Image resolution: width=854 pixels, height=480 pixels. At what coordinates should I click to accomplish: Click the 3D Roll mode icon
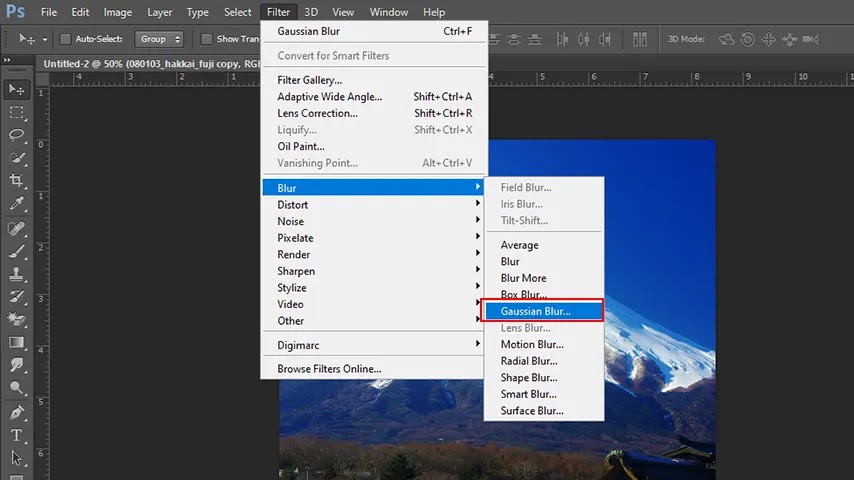747,39
